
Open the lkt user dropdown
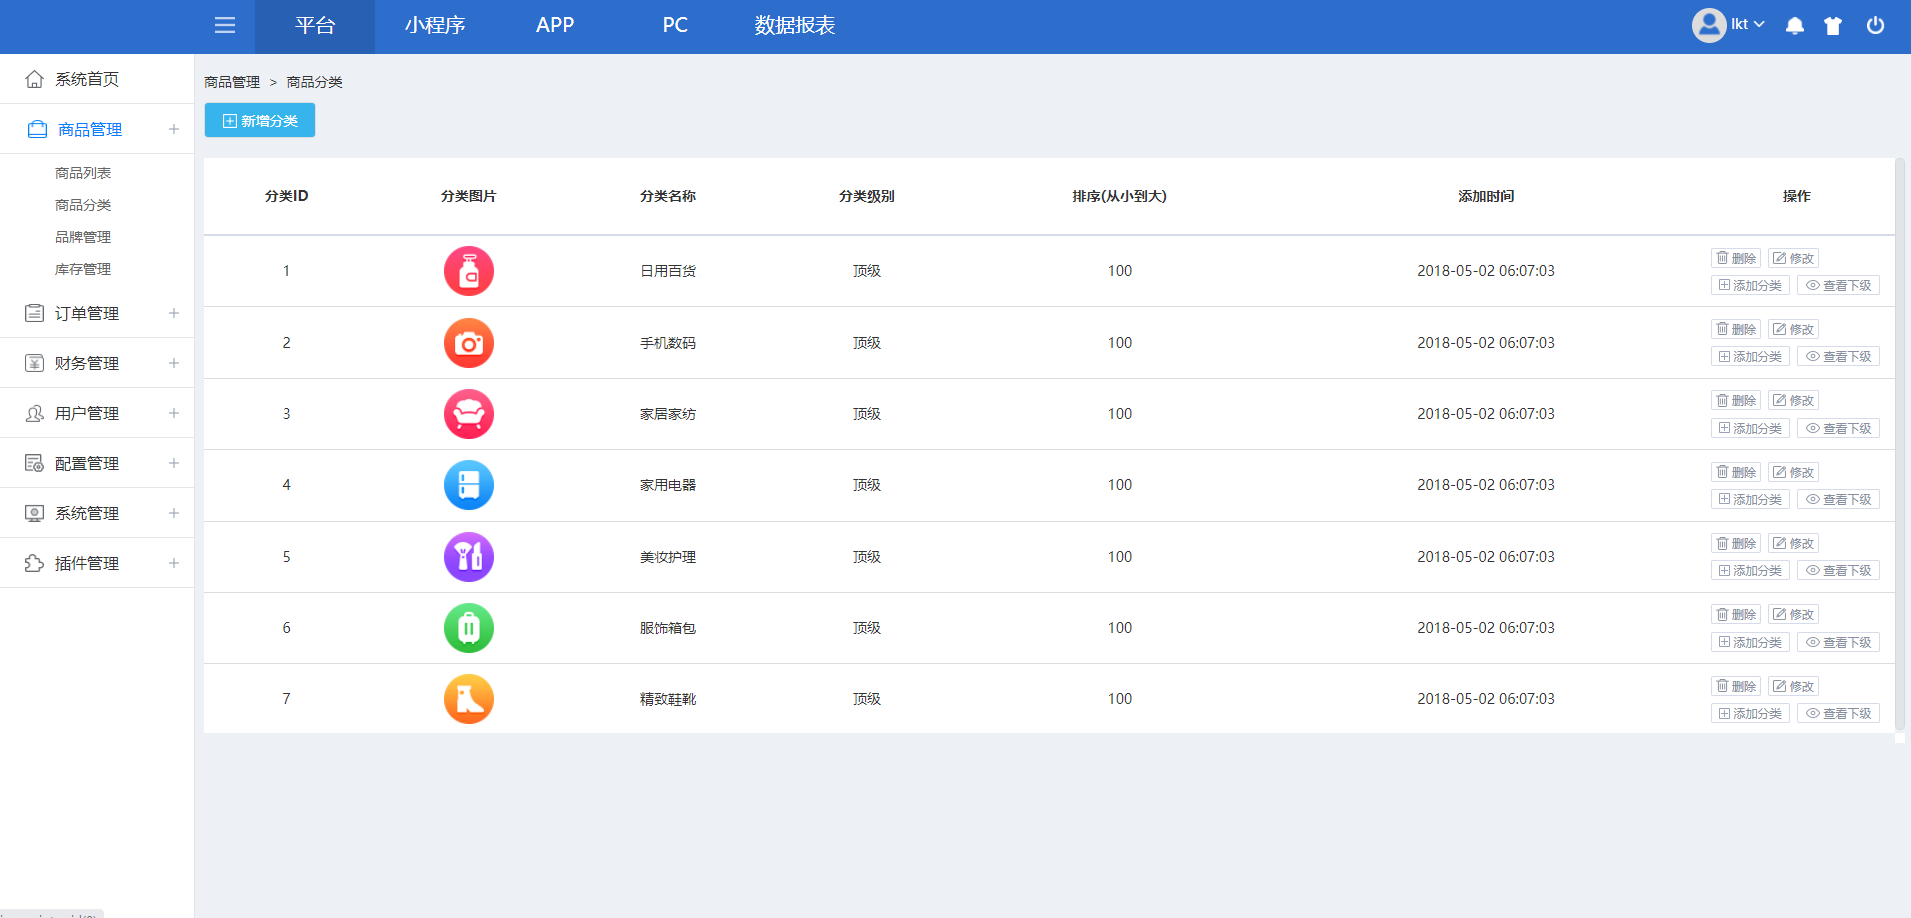[1747, 25]
